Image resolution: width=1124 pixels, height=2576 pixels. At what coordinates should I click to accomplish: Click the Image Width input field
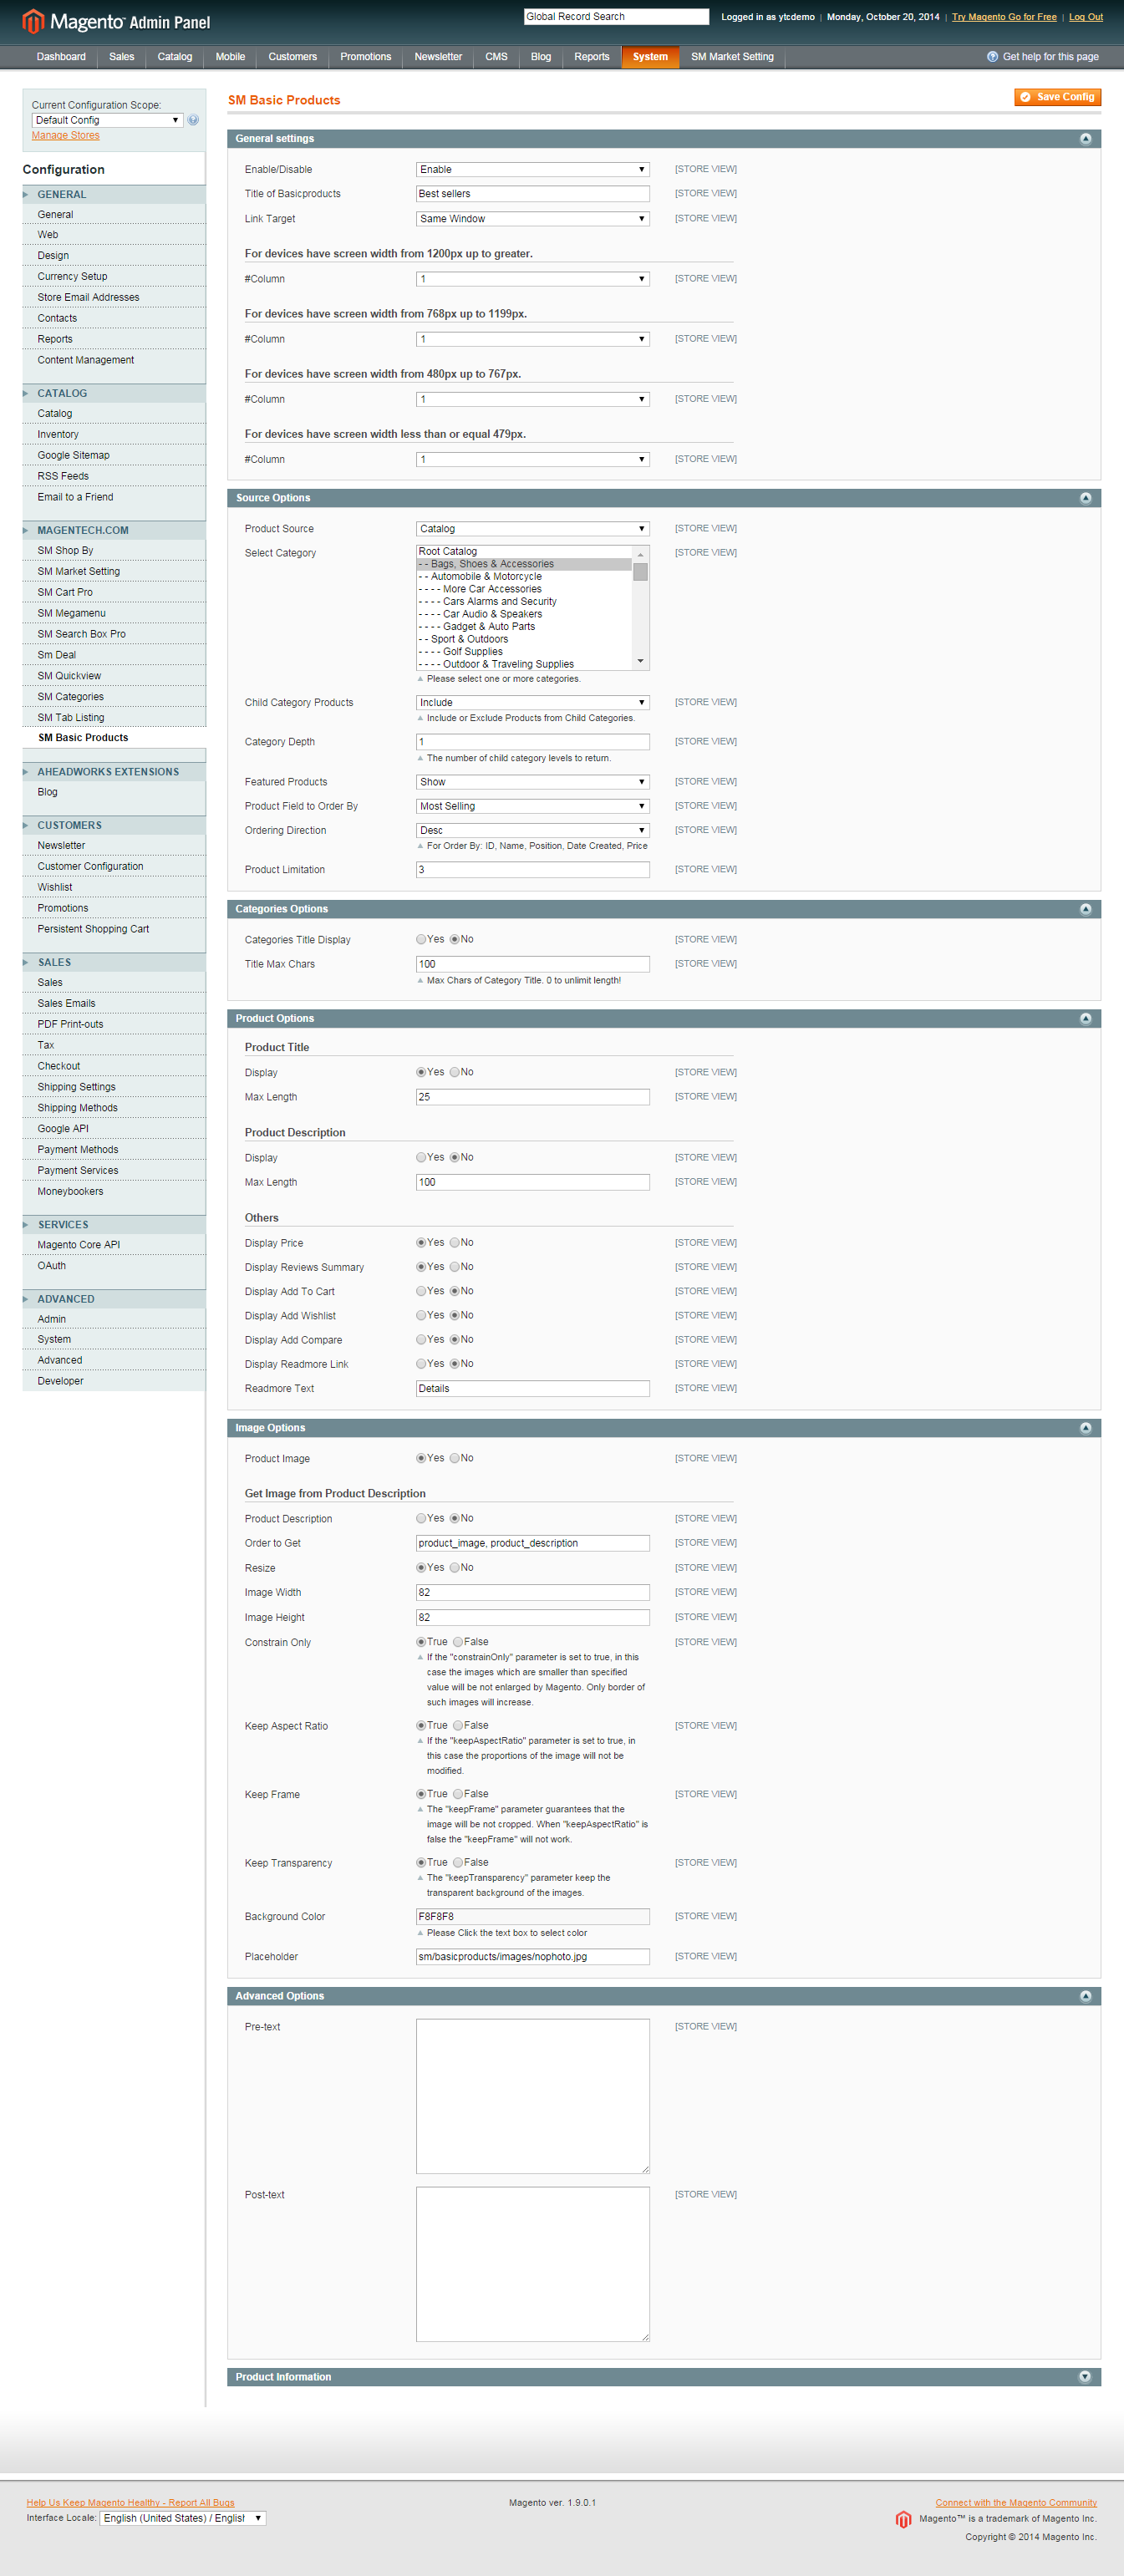click(x=532, y=1593)
